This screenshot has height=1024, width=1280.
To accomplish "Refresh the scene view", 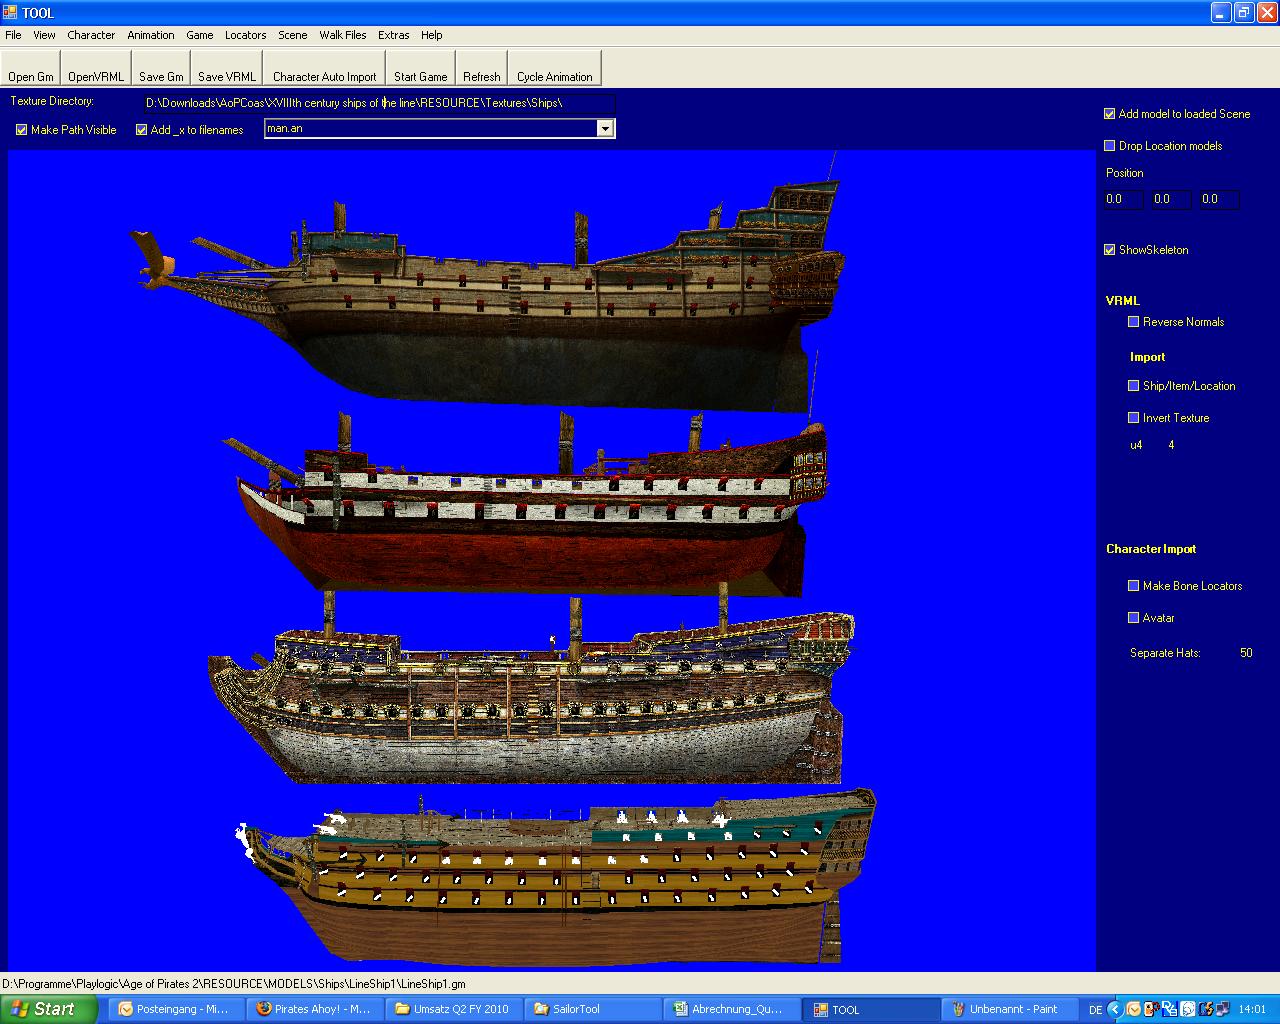I will coord(482,68).
